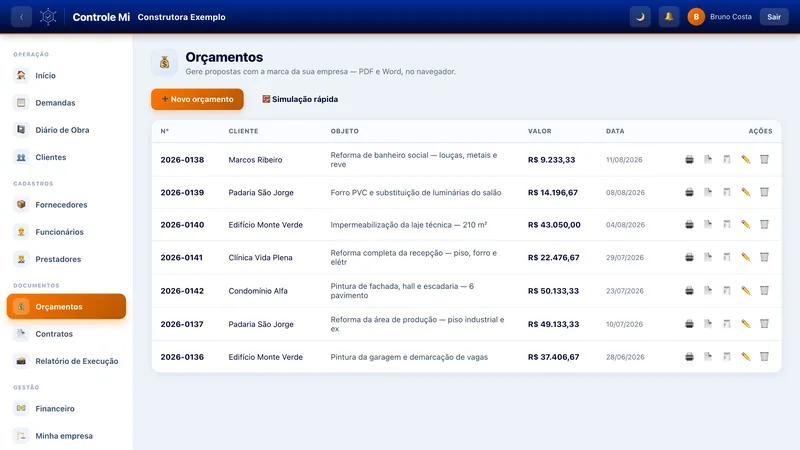Open the Clientes section
Viewport: 800px width, 450px height.
pos(66,157)
